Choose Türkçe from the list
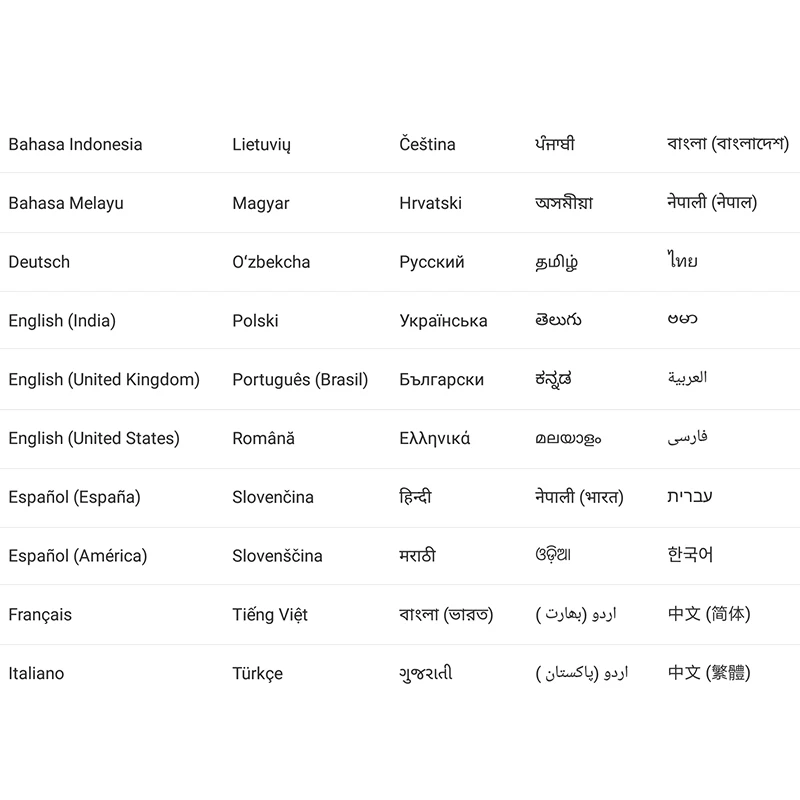Screen dimensions: 800x800 pyautogui.click(x=257, y=673)
